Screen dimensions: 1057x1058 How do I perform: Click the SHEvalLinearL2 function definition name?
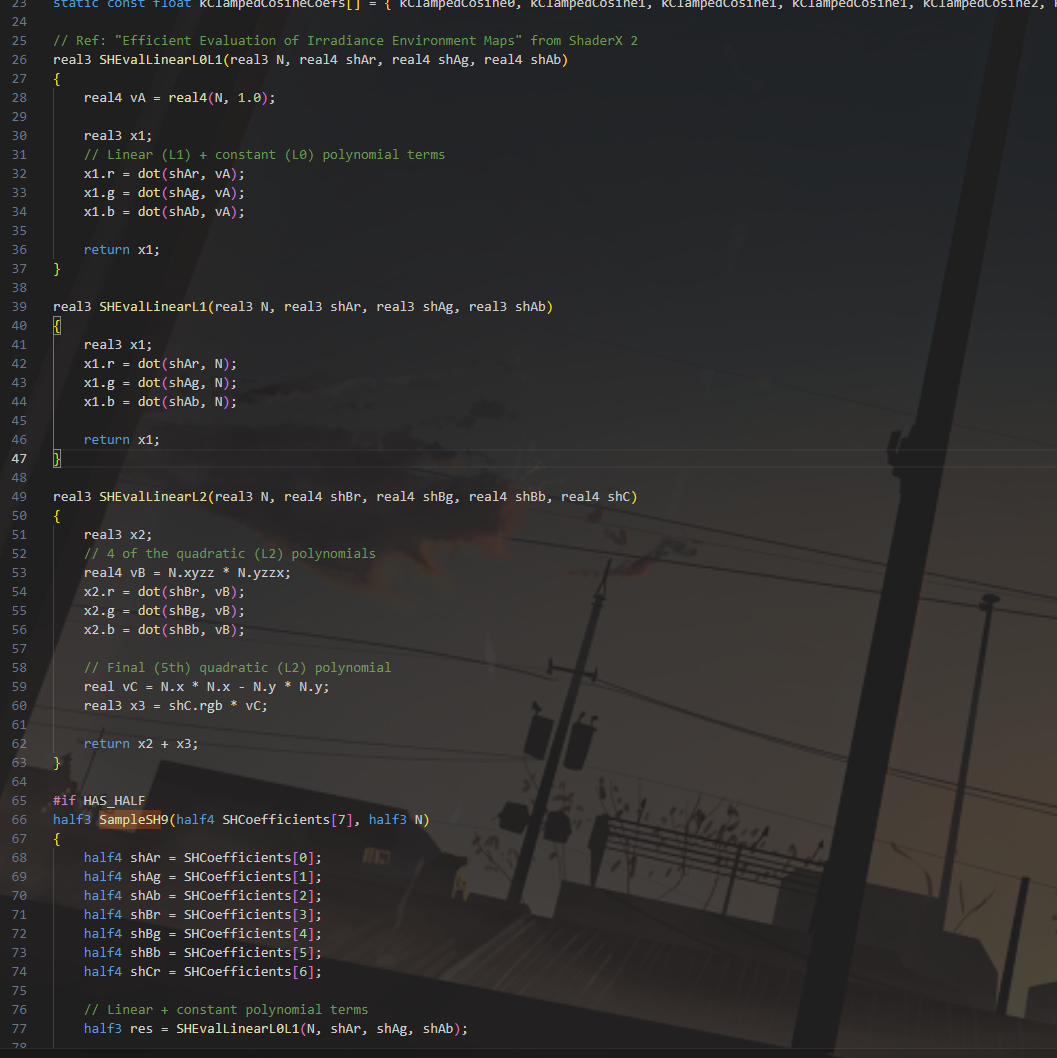click(x=153, y=497)
